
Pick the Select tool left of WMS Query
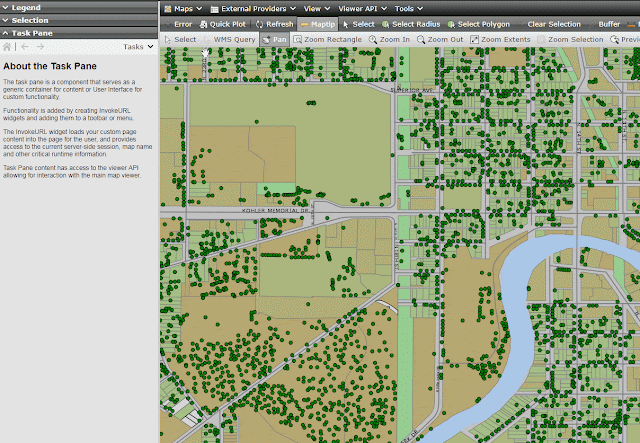(x=180, y=39)
